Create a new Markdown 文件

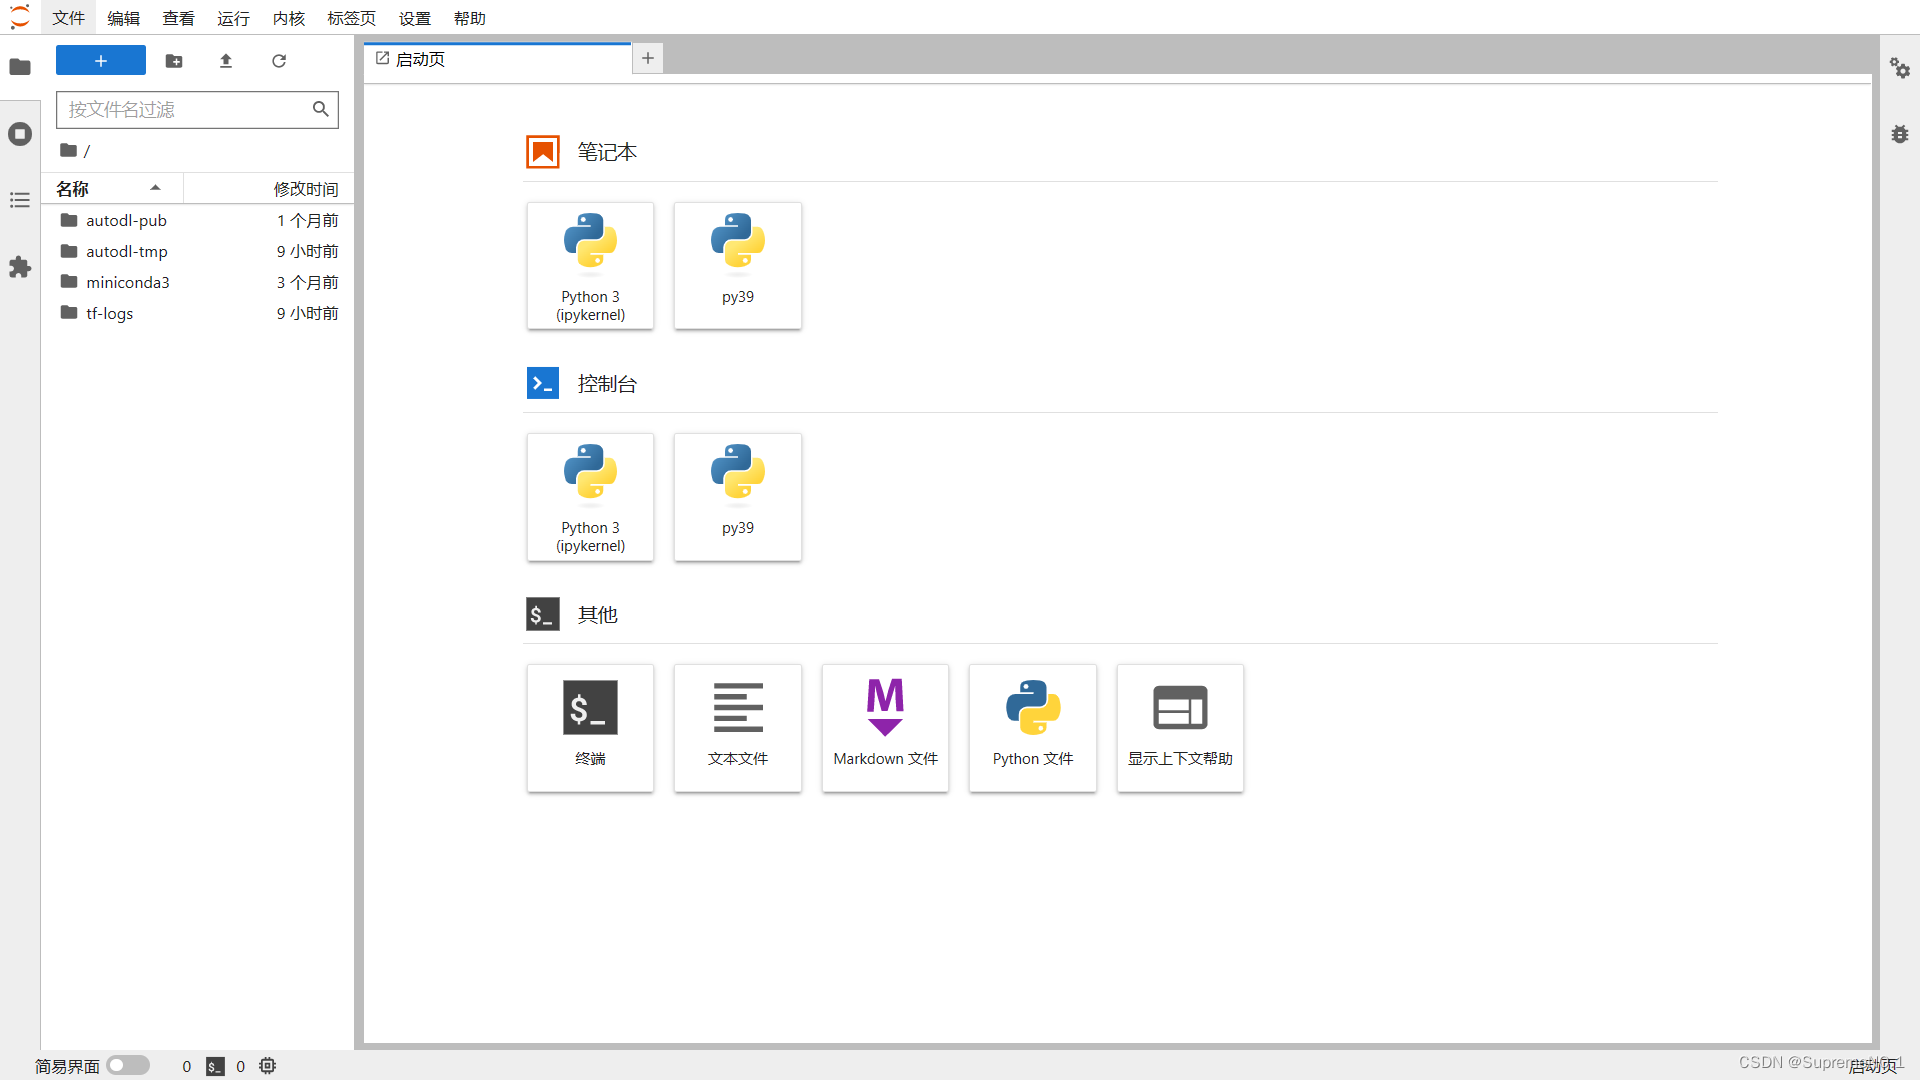click(885, 728)
